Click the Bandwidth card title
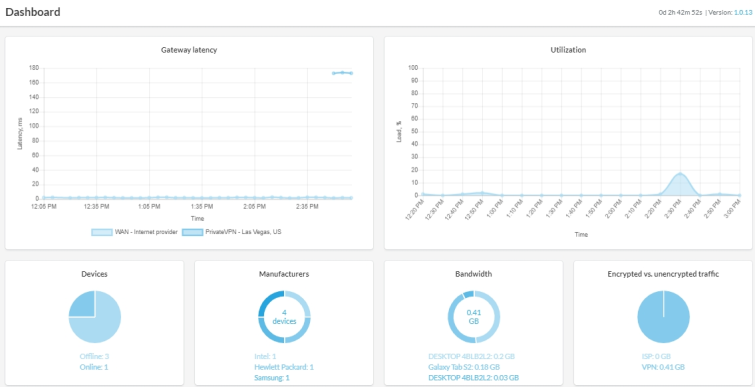This screenshot has width=755, height=387. [474, 274]
